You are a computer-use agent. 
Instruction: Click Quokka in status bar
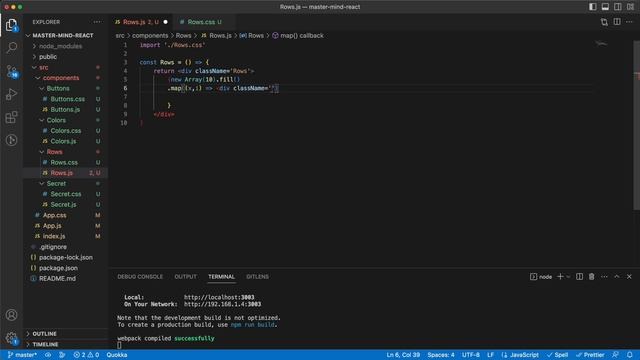click(x=117, y=355)
